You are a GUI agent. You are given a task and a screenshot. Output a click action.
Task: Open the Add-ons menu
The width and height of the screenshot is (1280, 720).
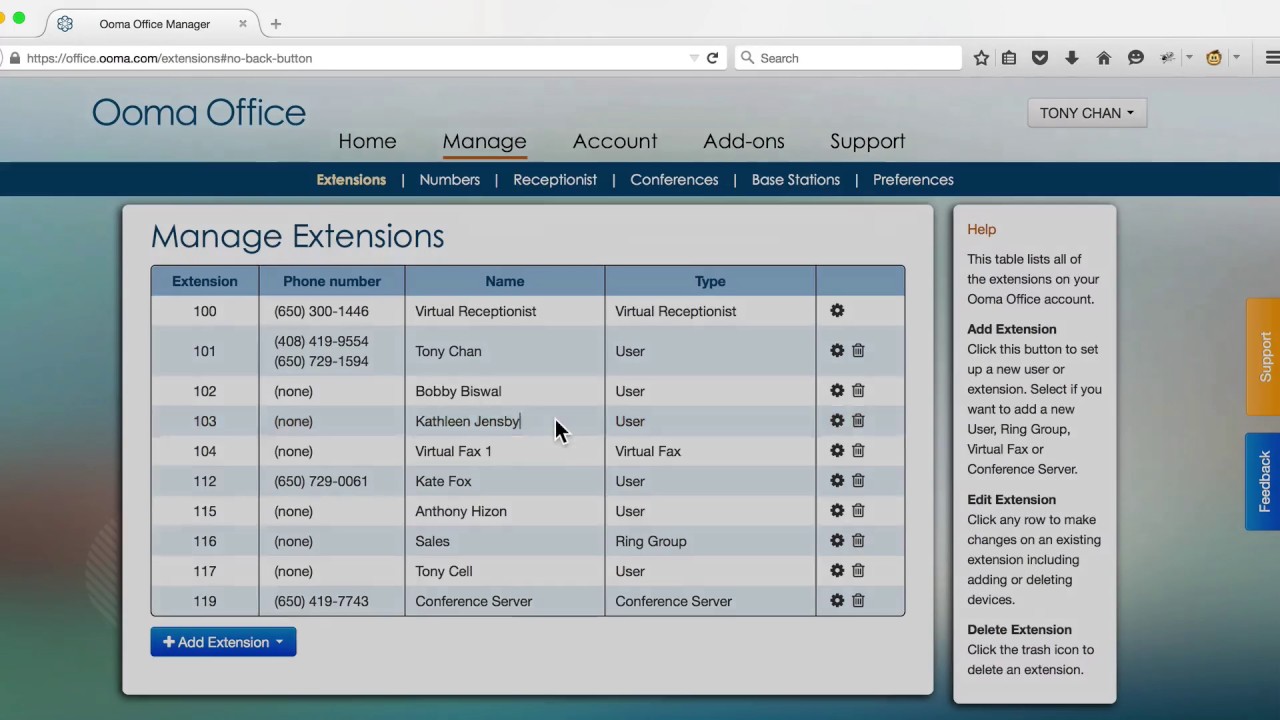(x=744, y=141)
